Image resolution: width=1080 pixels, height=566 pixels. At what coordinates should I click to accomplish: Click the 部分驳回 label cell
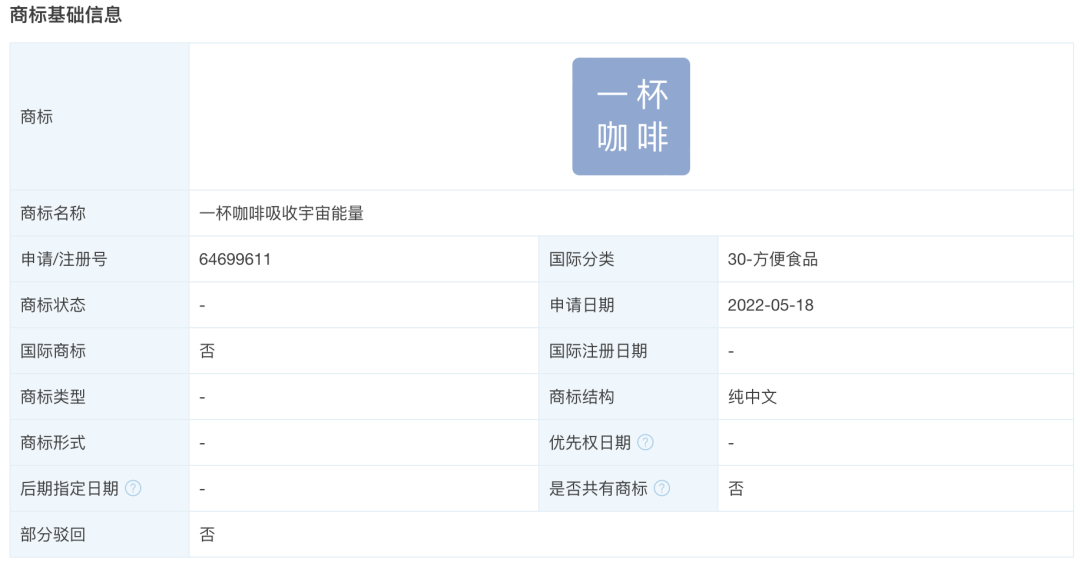point(53,534)
